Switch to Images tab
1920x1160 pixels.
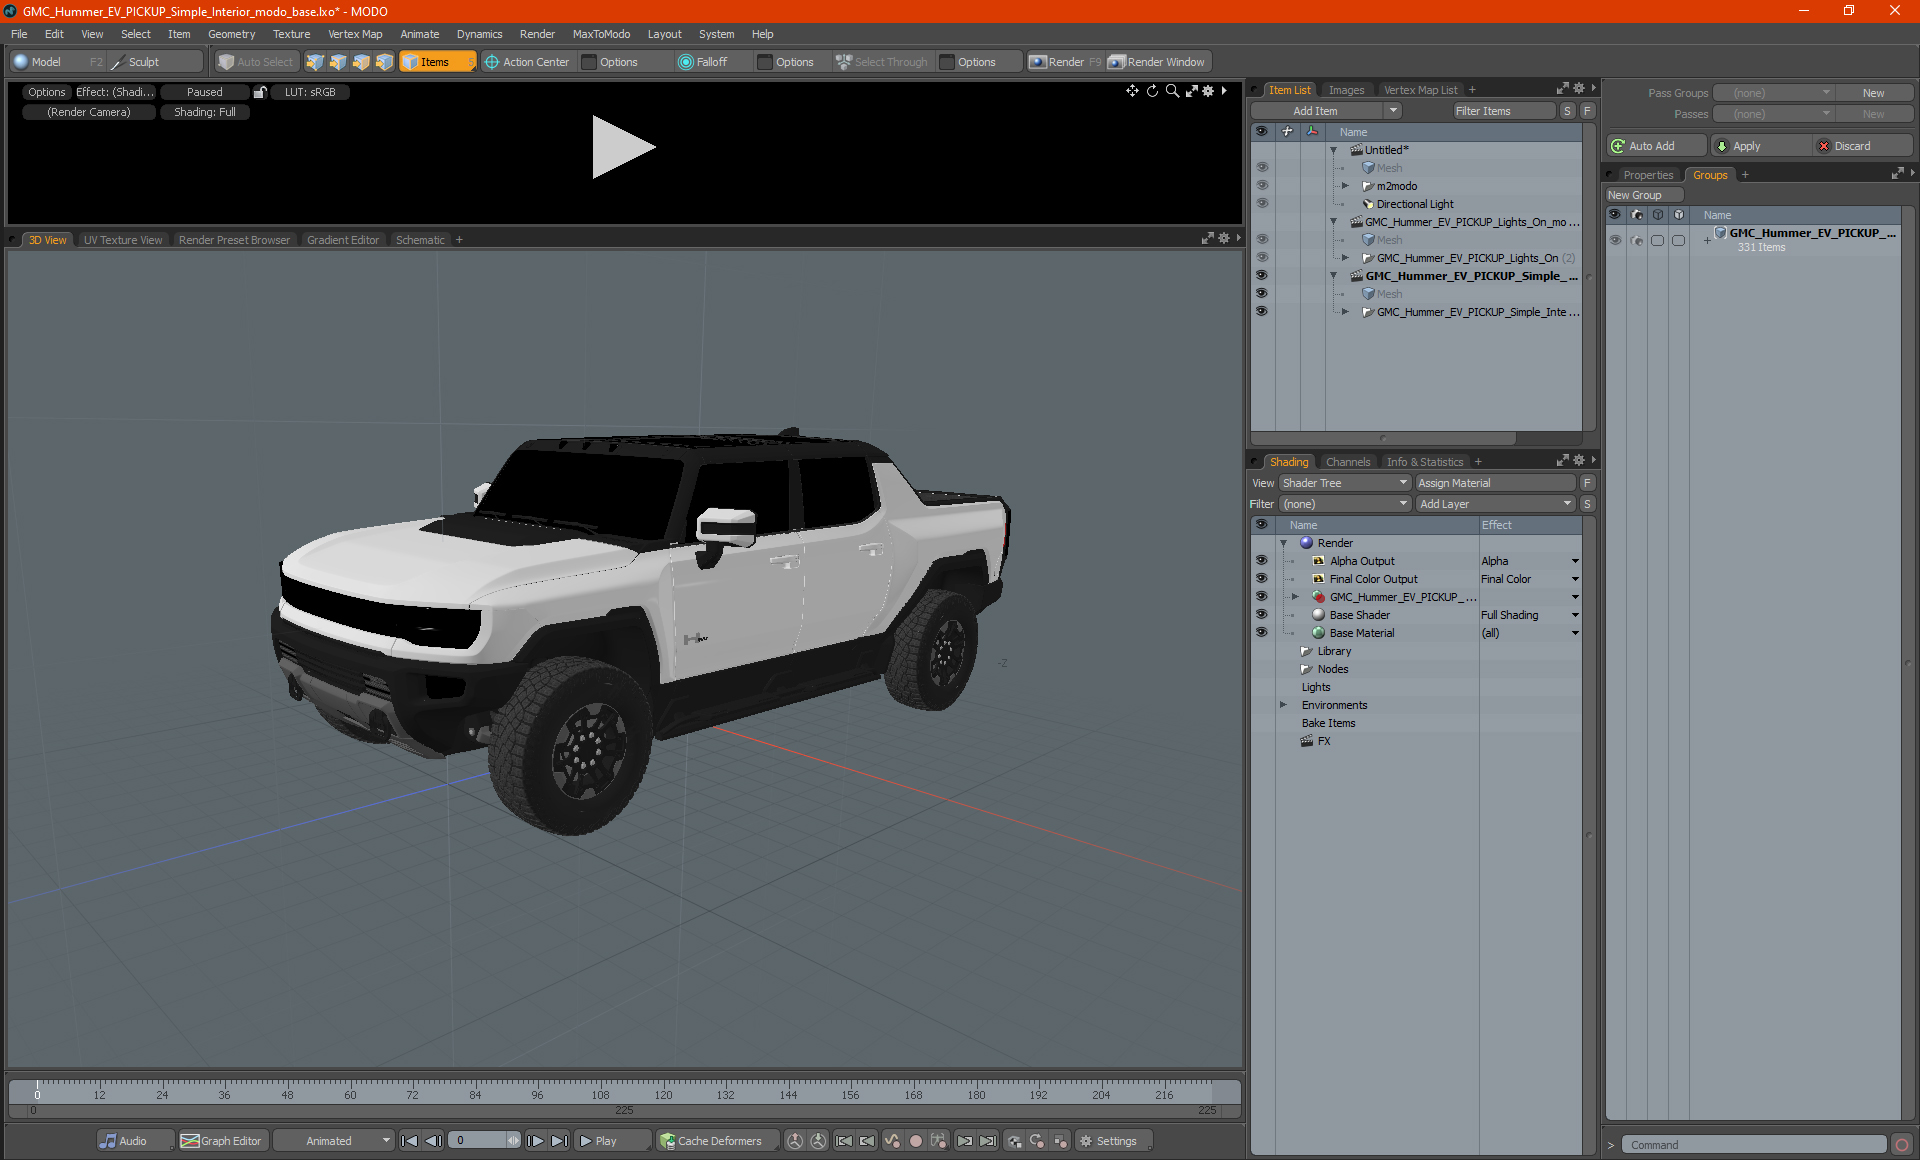pyautogui.click(x=1346, y=90)
